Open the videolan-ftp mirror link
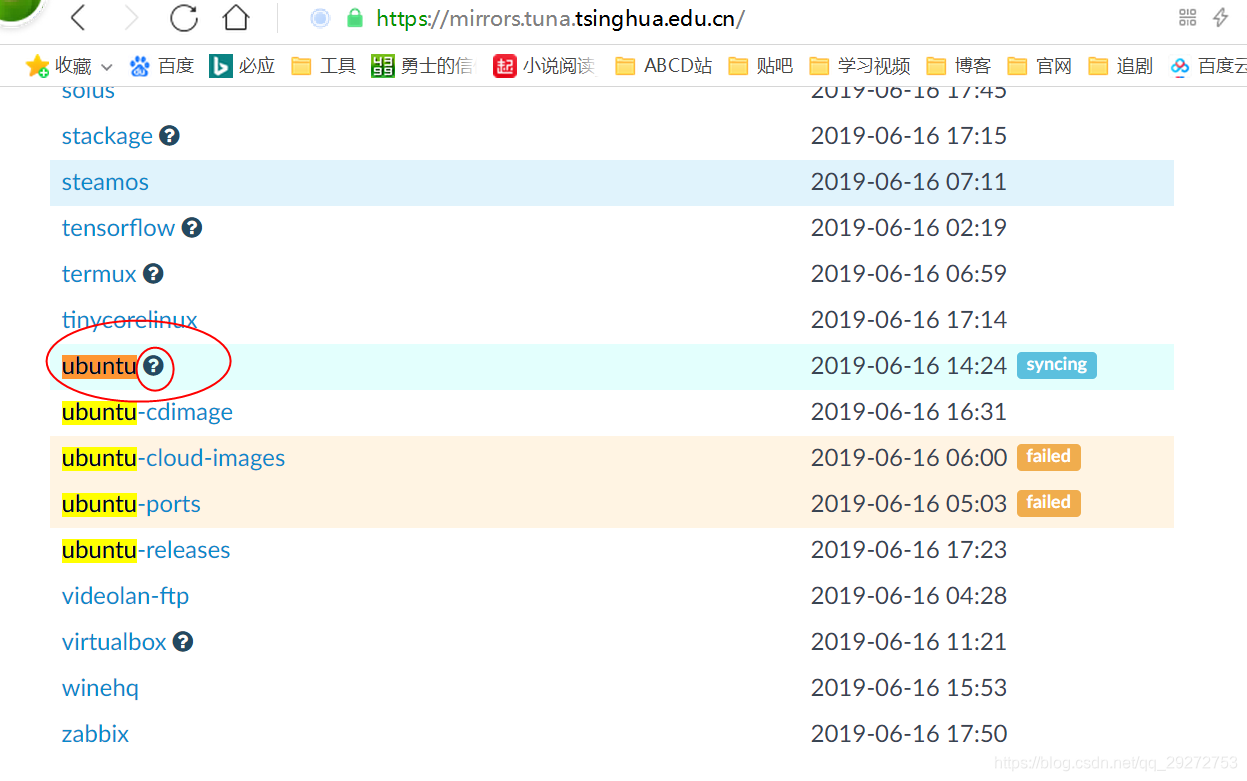This screenshot has height=781, width=1247. coord(125,596)
